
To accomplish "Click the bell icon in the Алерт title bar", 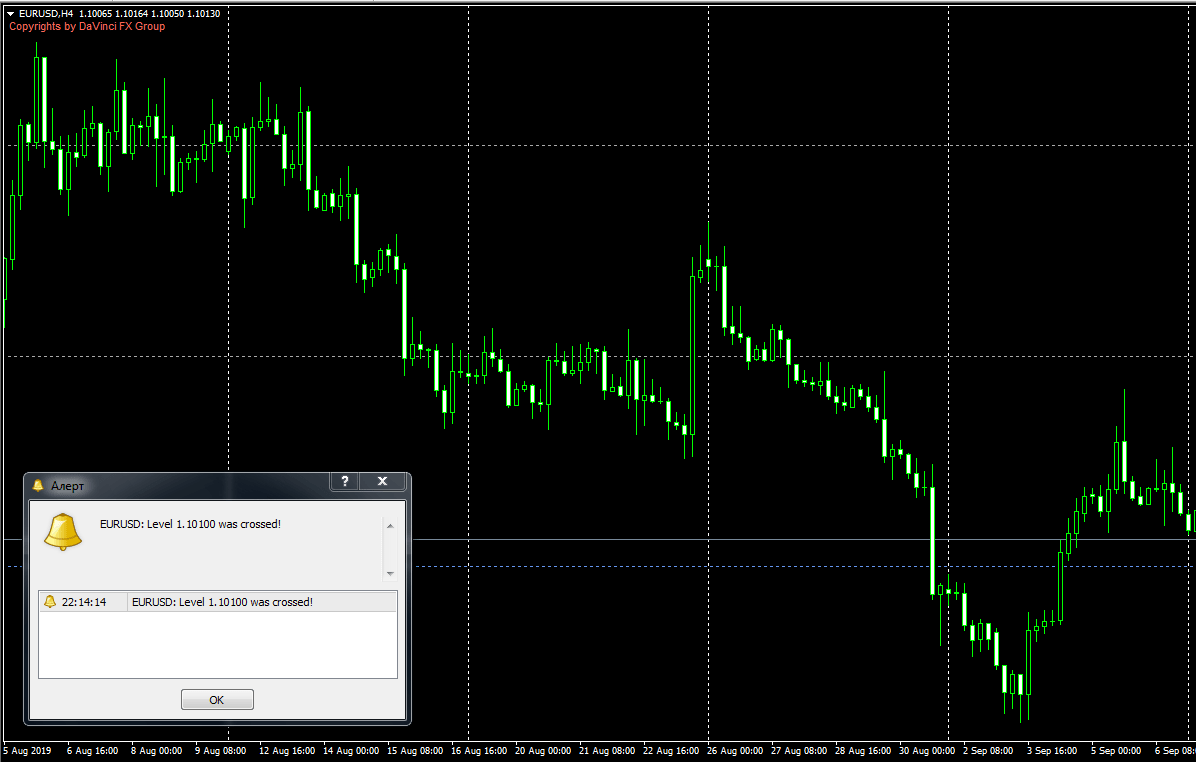I will click(x=38, y=485).
